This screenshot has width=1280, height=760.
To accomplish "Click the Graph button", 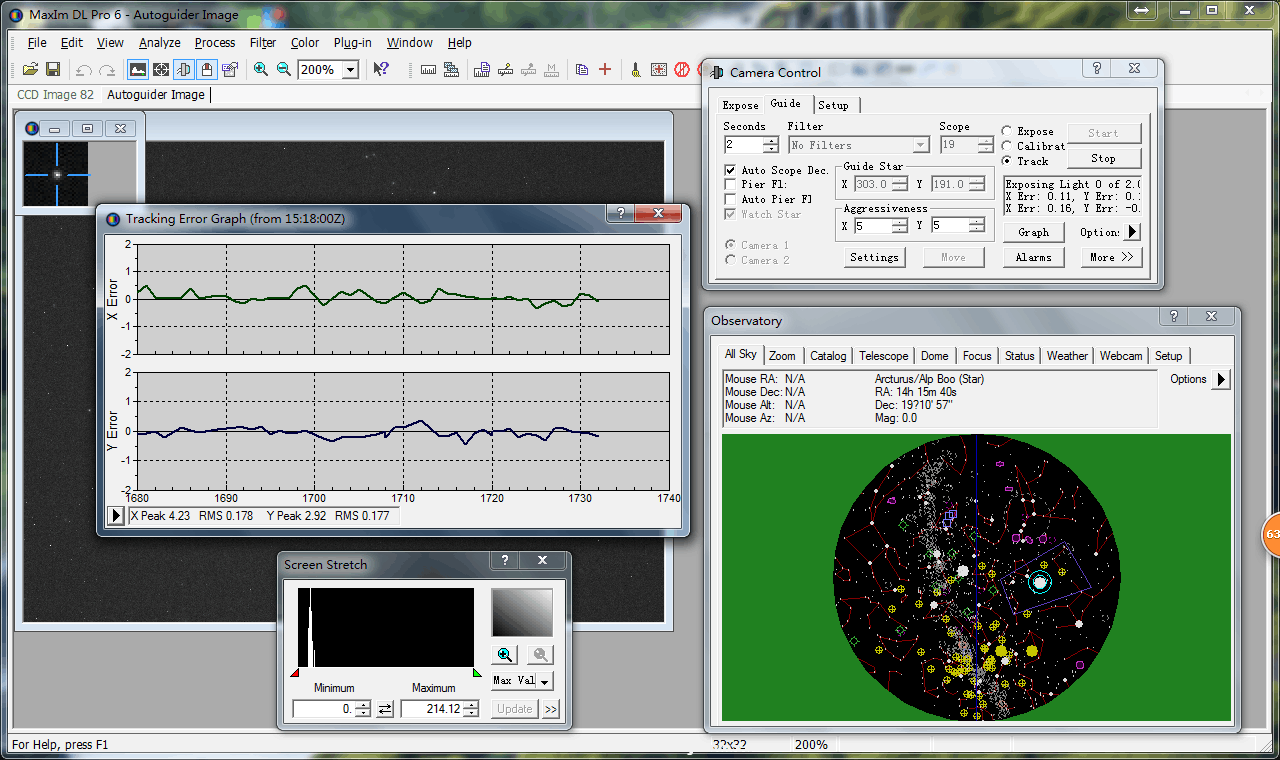I will coord(1034,232).
